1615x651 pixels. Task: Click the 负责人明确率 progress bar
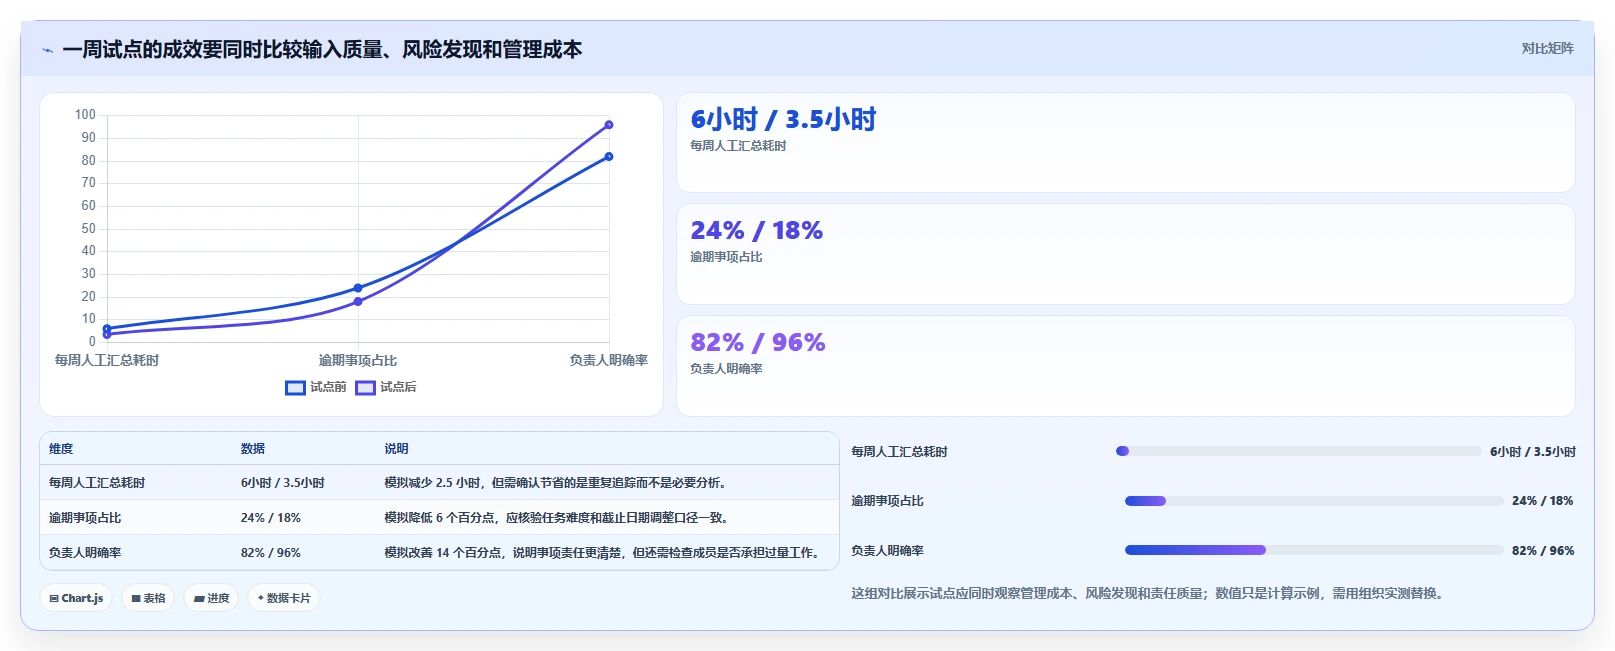(x=1314, y=550)
